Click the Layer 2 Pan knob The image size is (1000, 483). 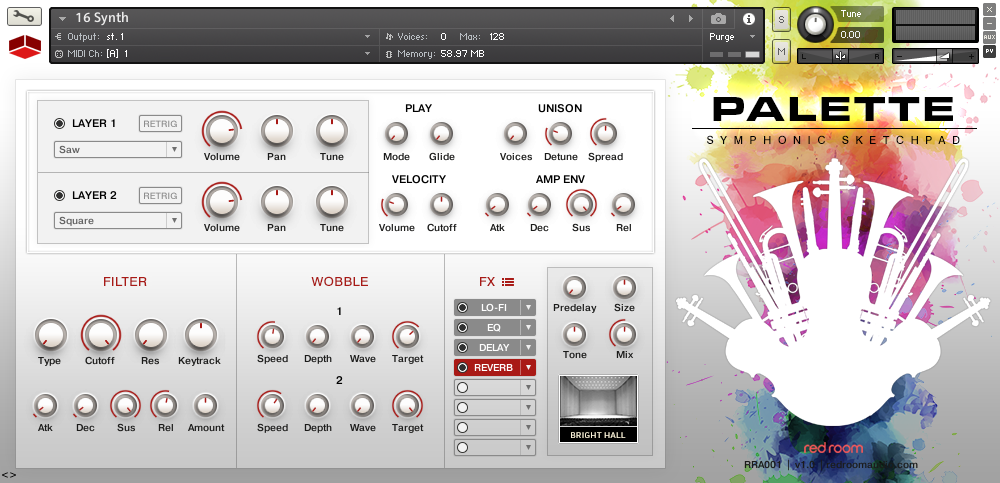coord(277,202)
